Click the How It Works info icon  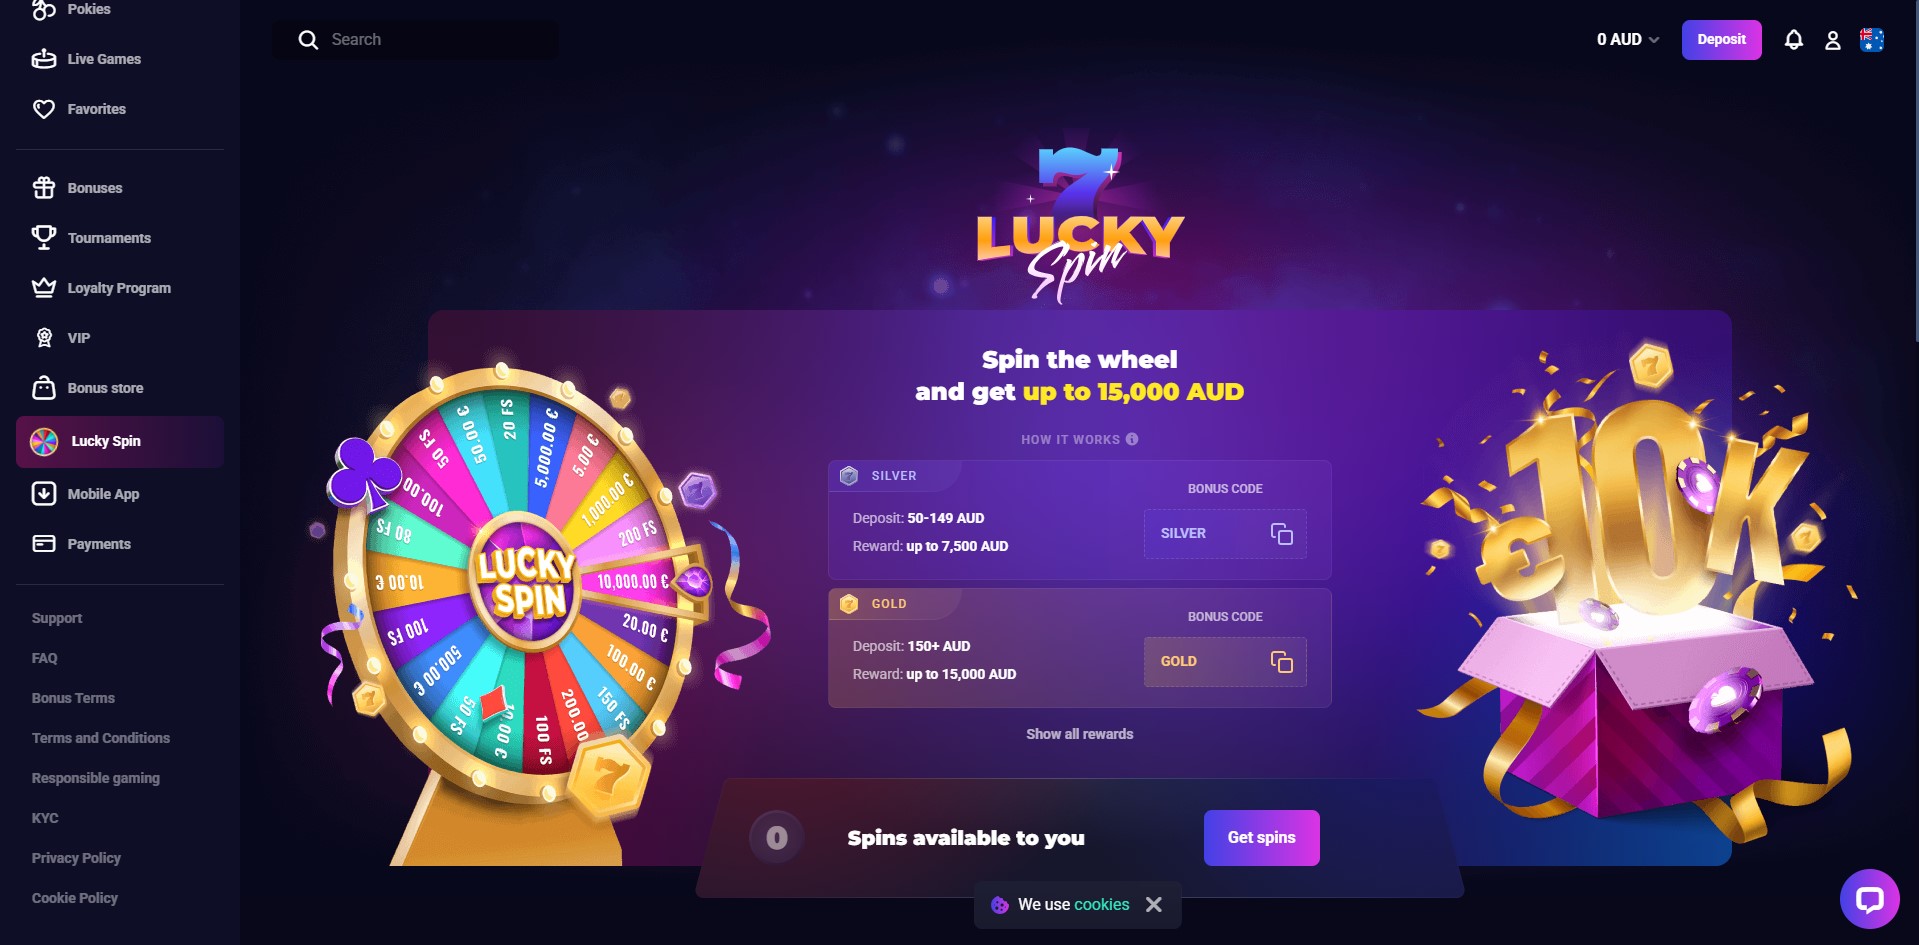(1132, 439)
